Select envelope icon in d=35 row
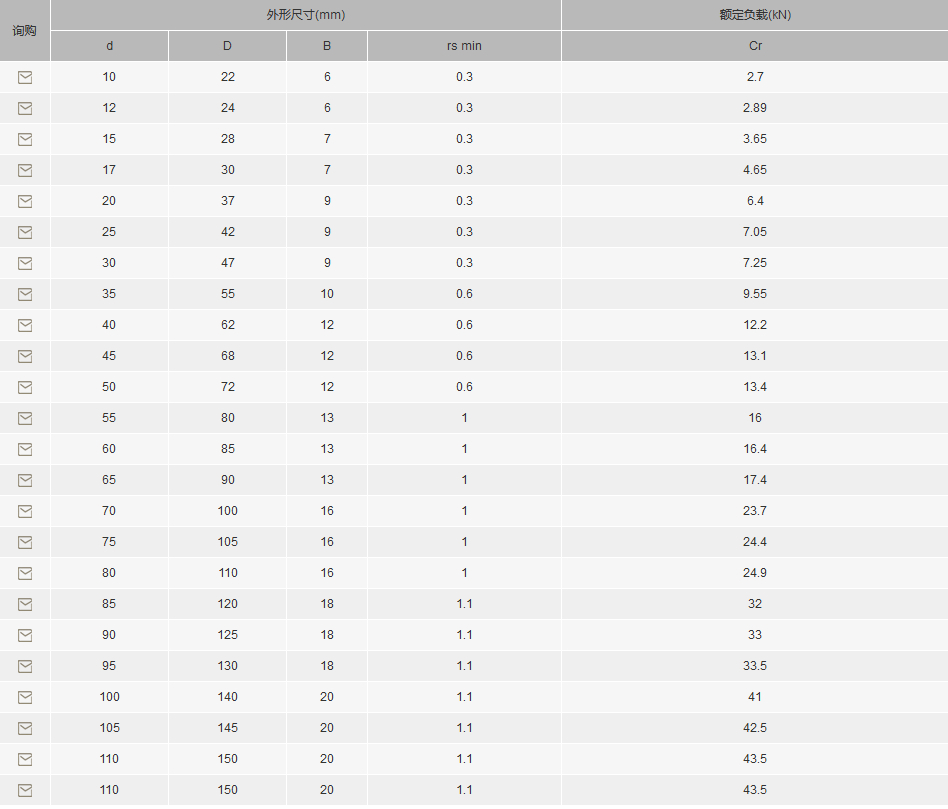 25,294
